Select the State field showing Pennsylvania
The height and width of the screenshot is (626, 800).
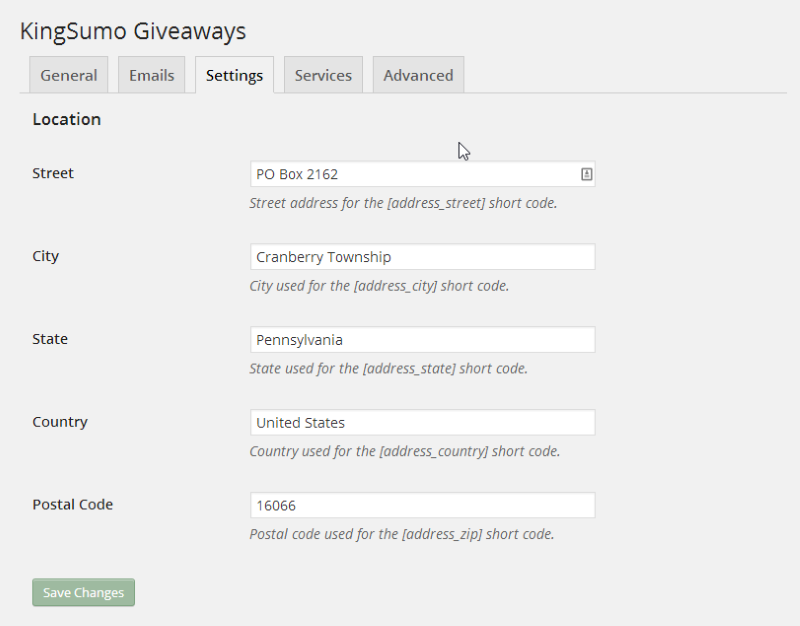(x=422, y=340)
